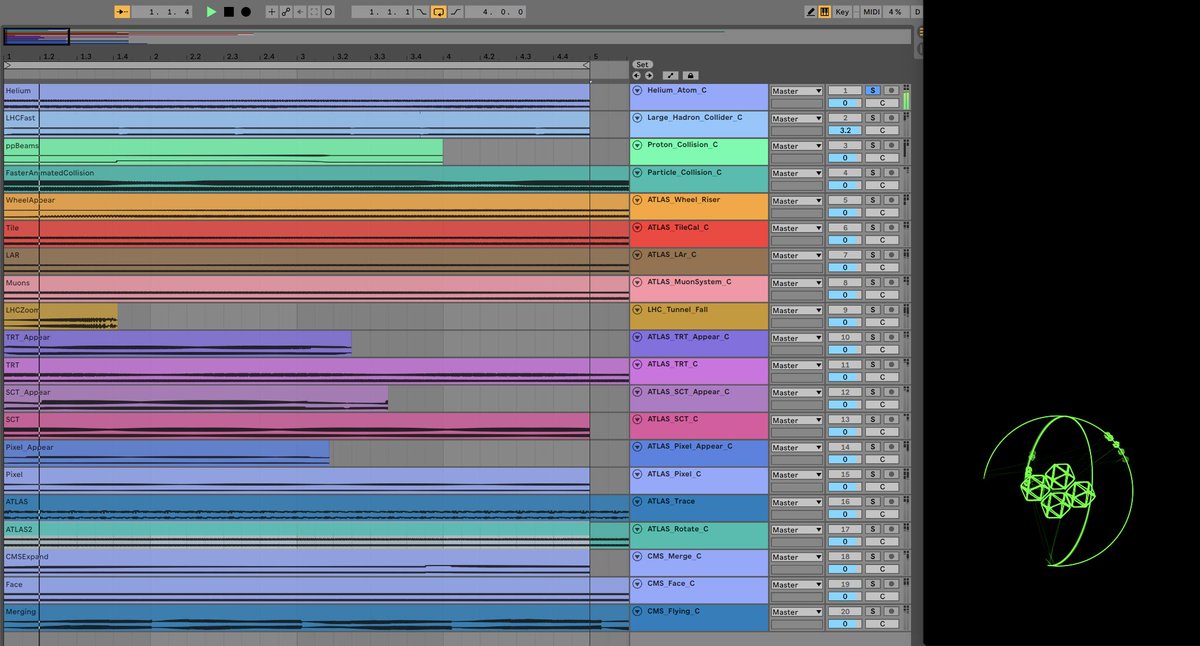
Task: Toggle Computer MIDI Keyboard icon
Action: pos(825,12)
